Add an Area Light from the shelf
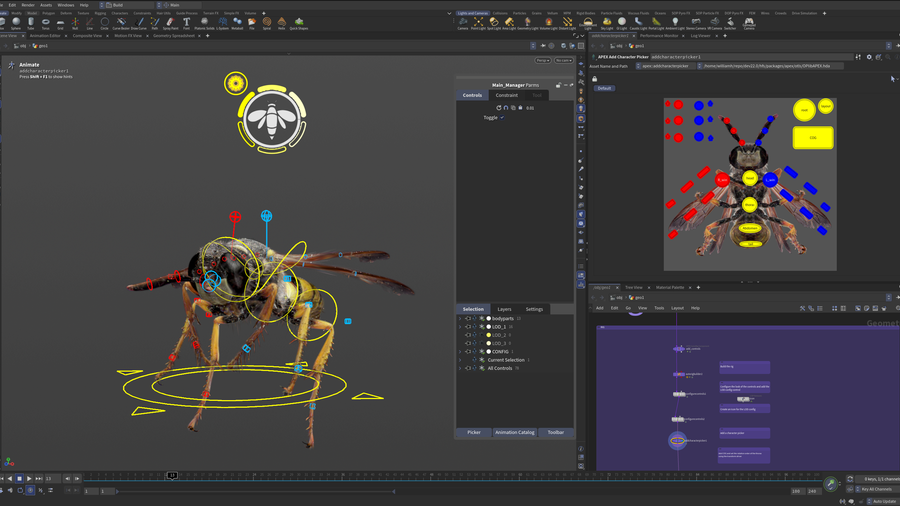 pyautogui.click(x=509, y=23)
